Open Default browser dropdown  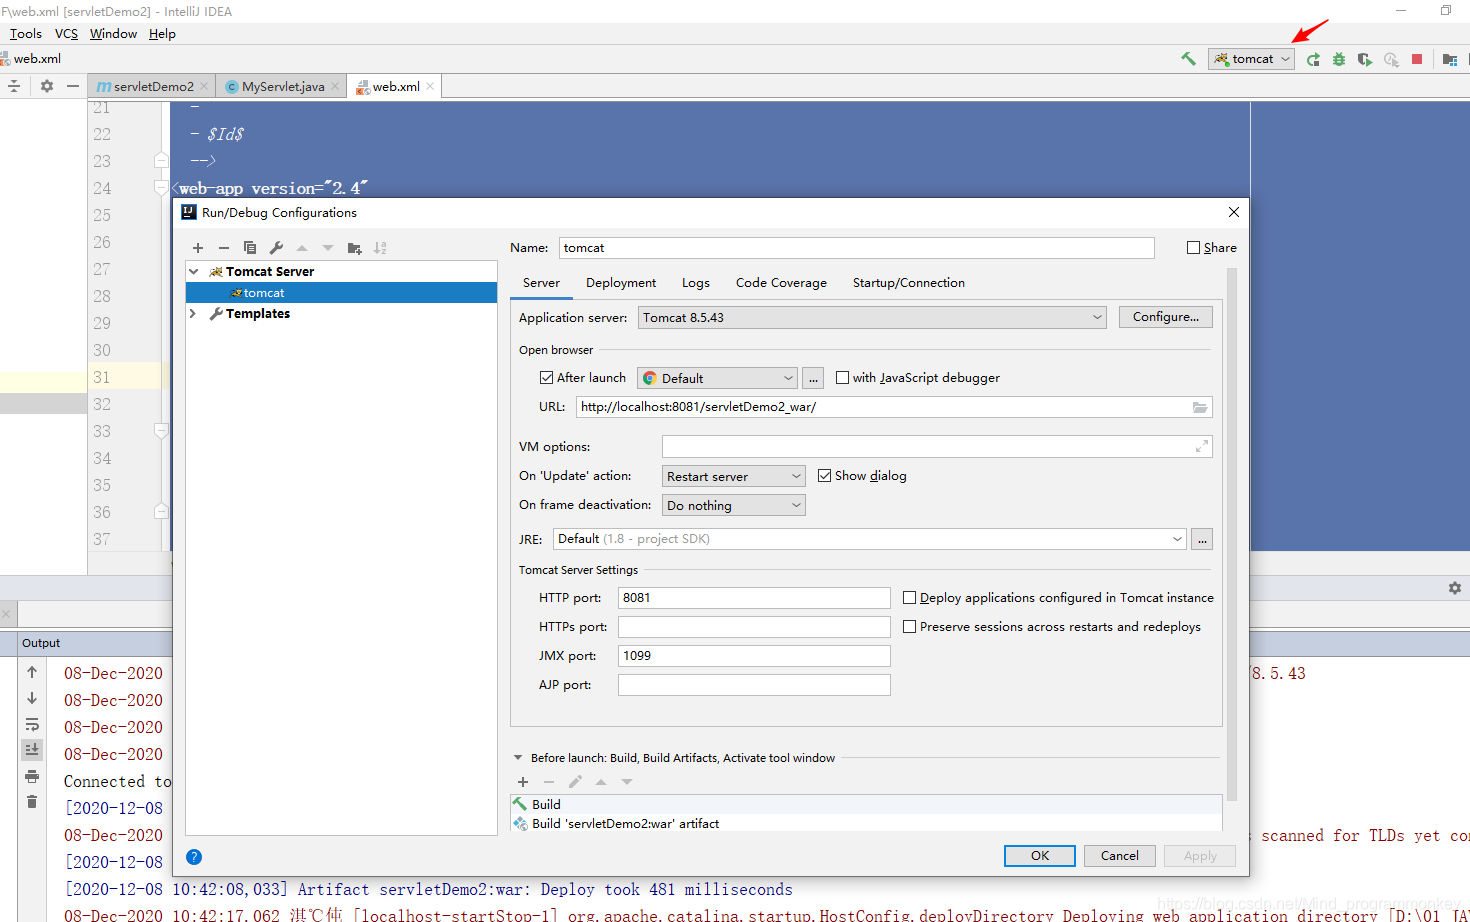717,378
